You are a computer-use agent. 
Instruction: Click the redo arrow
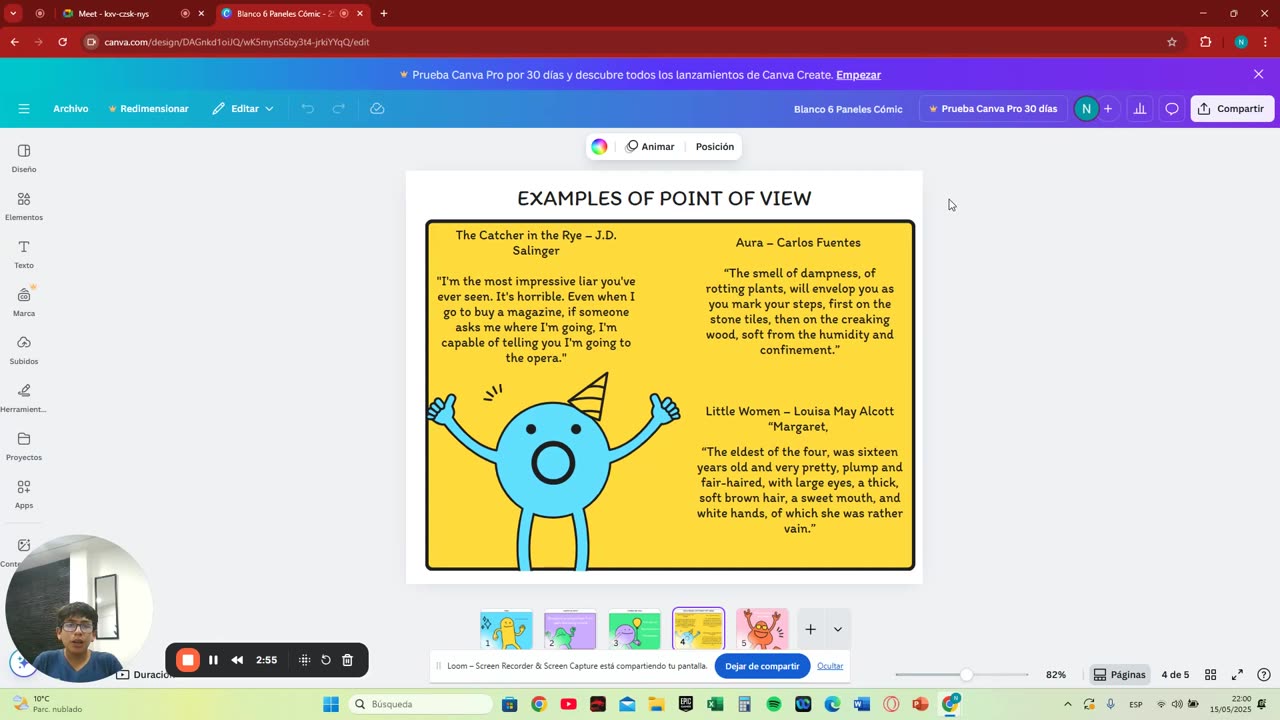point(339,109)
